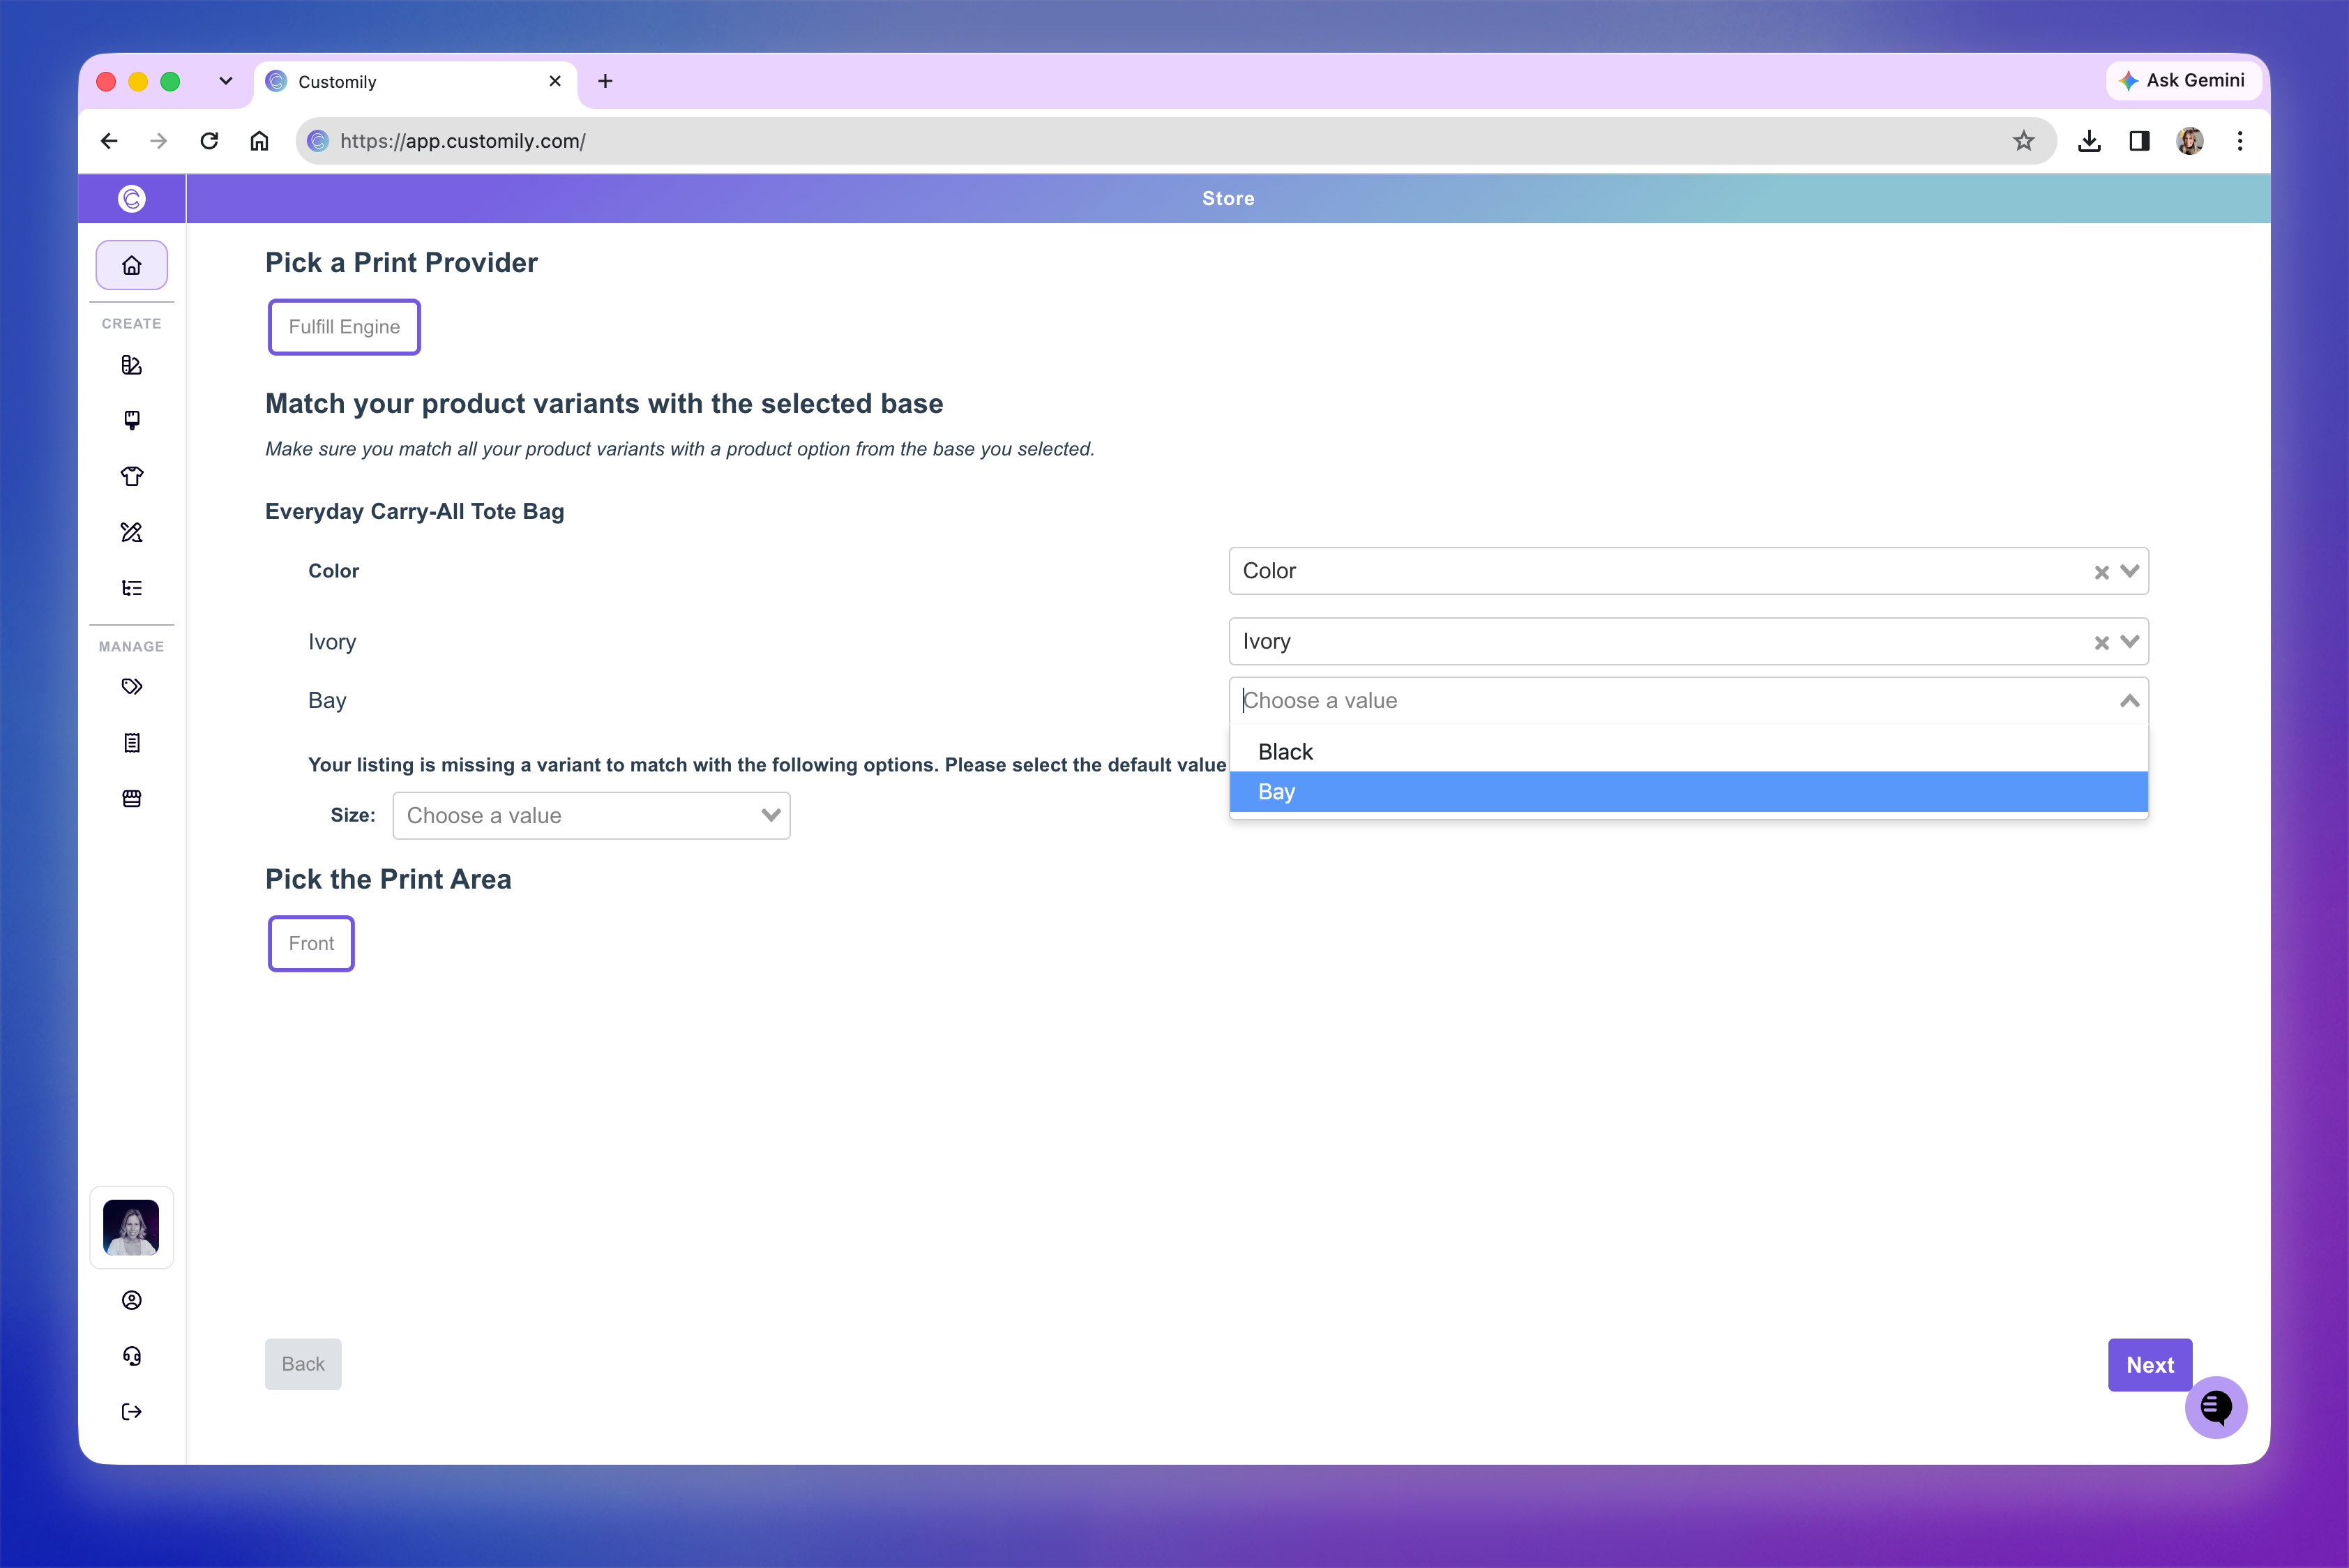
Task: Open the headset support icon
Action: pos(131,1355)
